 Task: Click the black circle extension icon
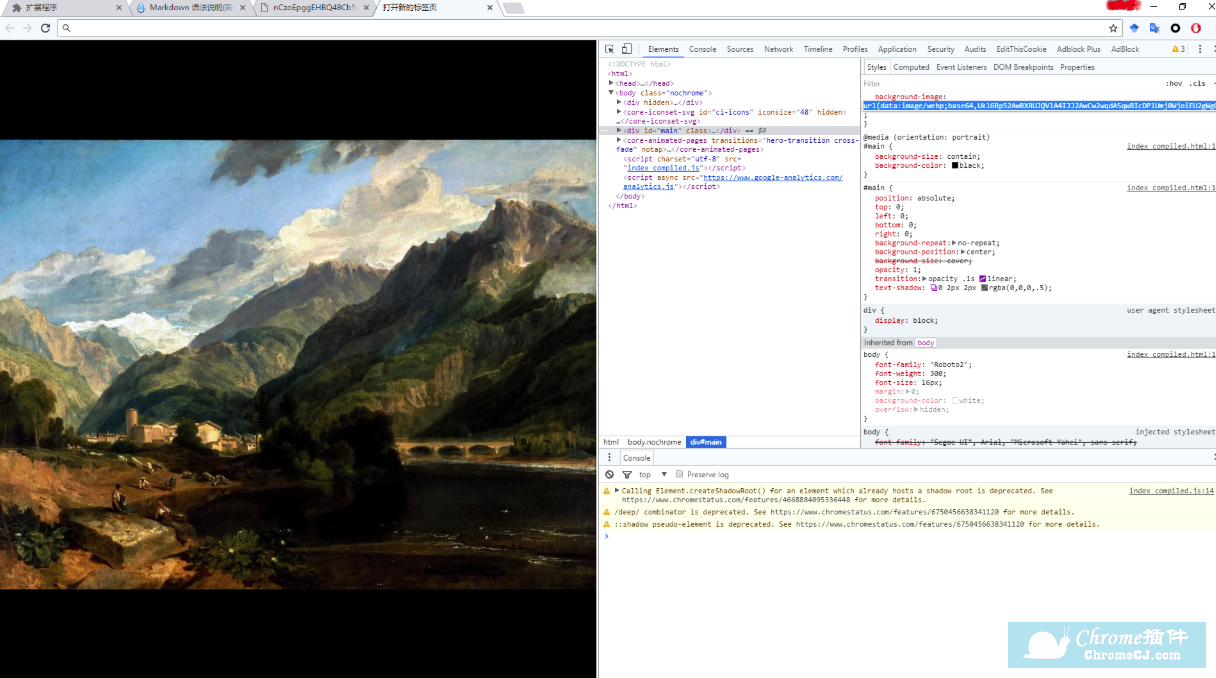click(1175, 28)
